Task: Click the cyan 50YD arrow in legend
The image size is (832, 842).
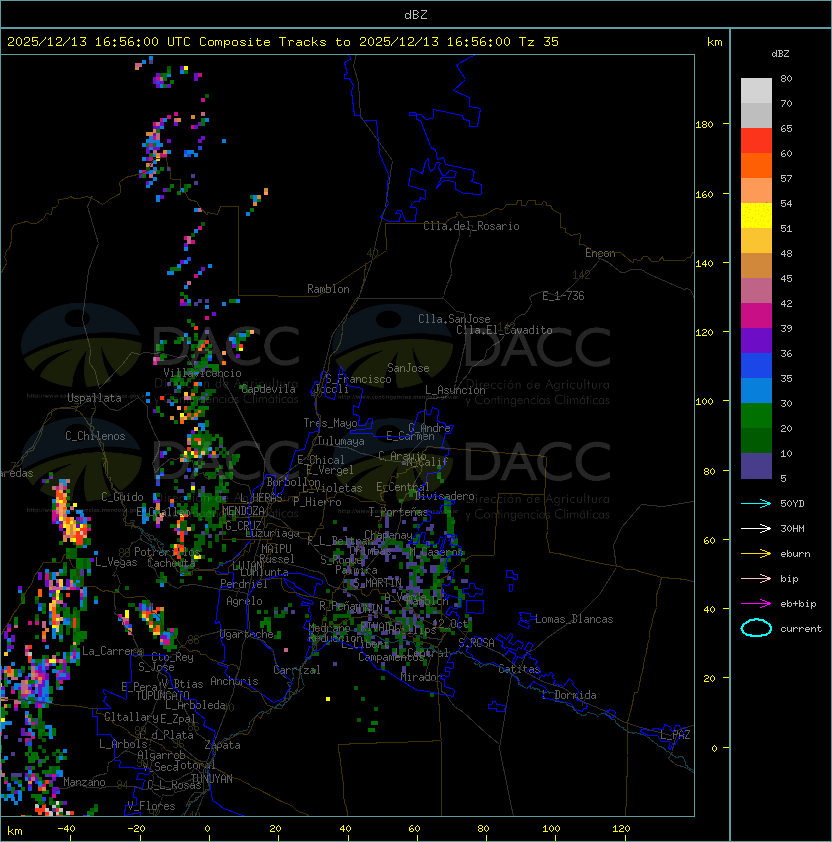Action: (x=756, y=503)
